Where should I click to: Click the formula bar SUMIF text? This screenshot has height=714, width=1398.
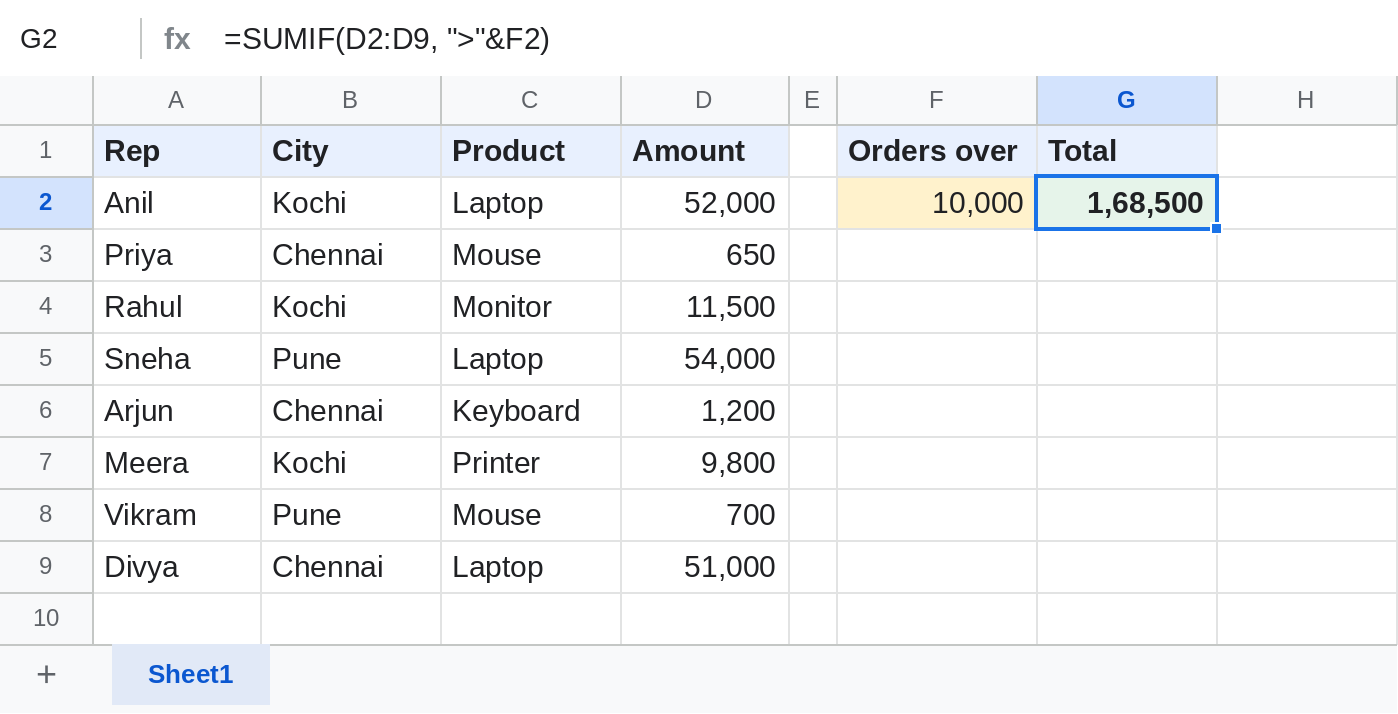click(x=387, y=39)
